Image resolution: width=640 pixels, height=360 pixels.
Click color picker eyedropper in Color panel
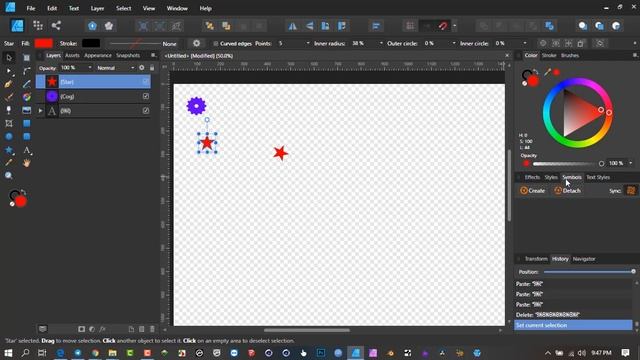point(547,72)
